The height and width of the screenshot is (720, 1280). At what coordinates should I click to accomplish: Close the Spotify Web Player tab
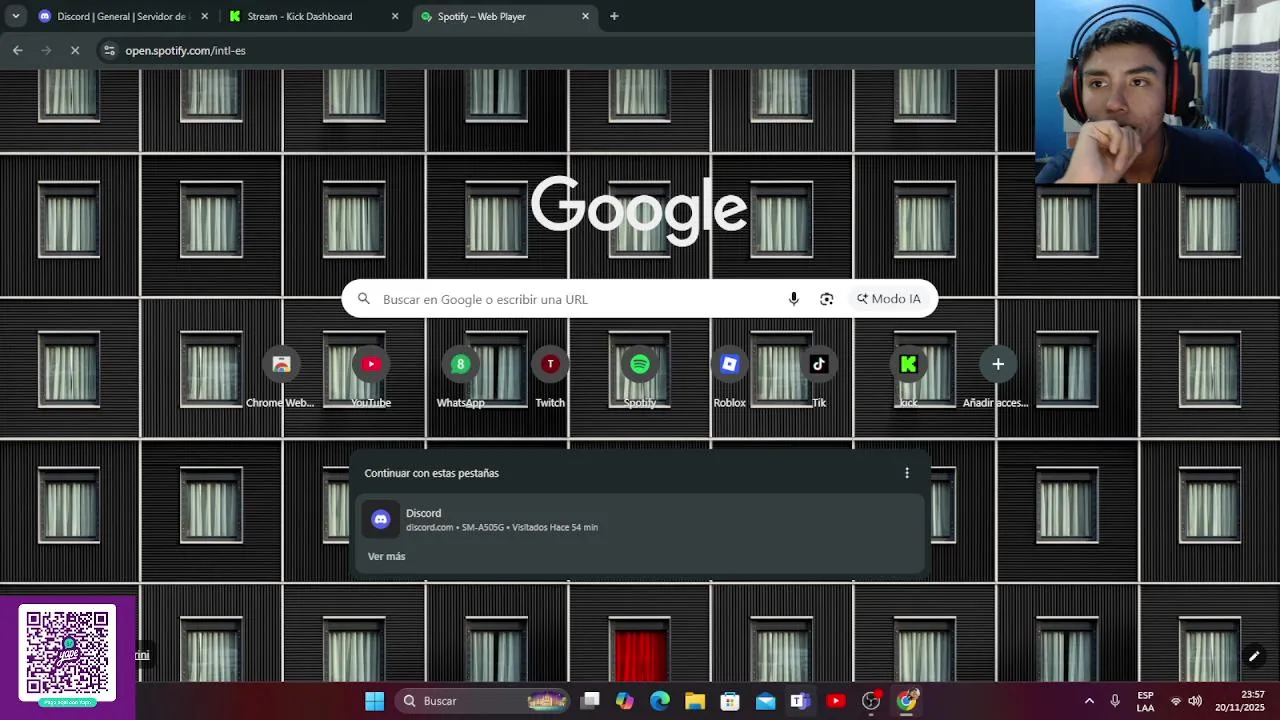click(x=586, y=16)
